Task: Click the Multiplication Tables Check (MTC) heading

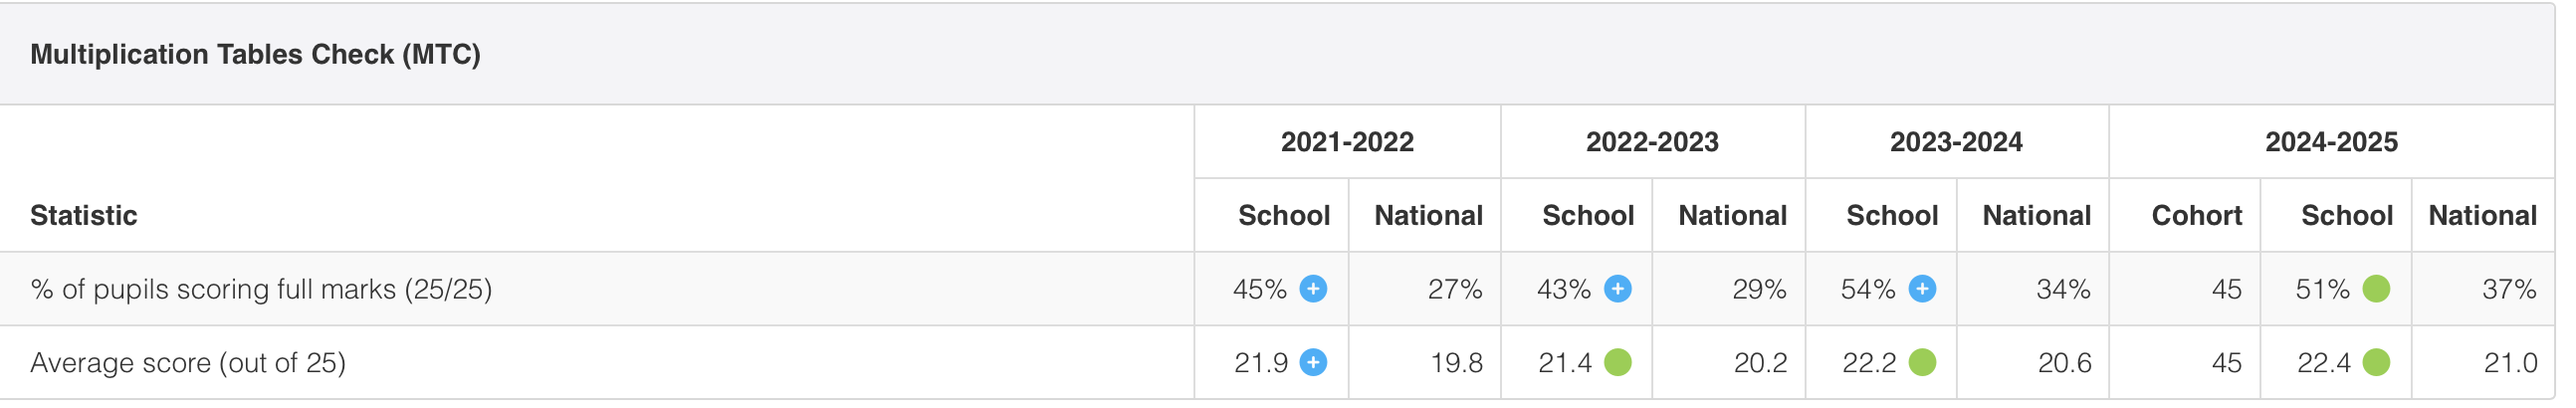Action: click(255, 54)
